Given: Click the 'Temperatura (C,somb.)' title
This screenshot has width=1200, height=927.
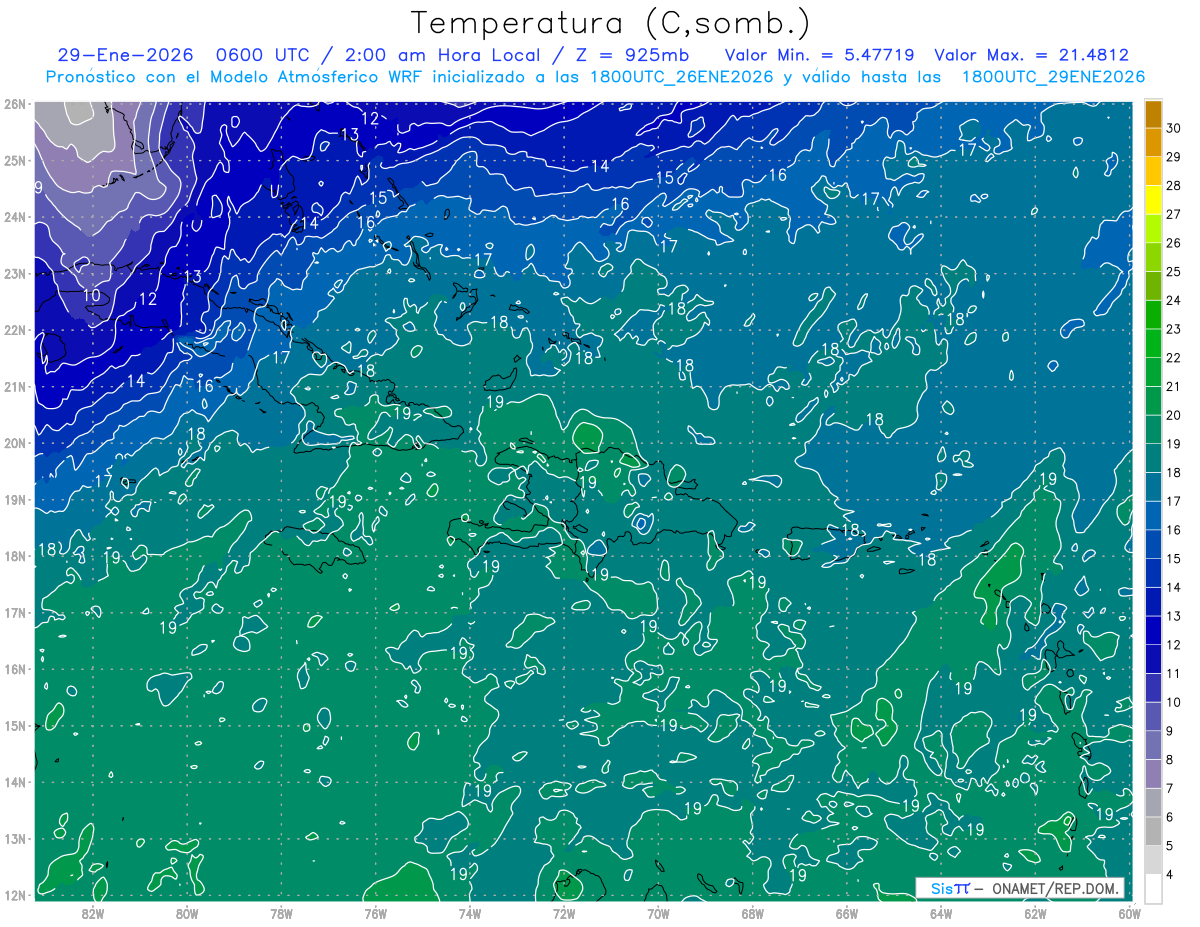Looking at the screenshot, I should coord(611,23).
